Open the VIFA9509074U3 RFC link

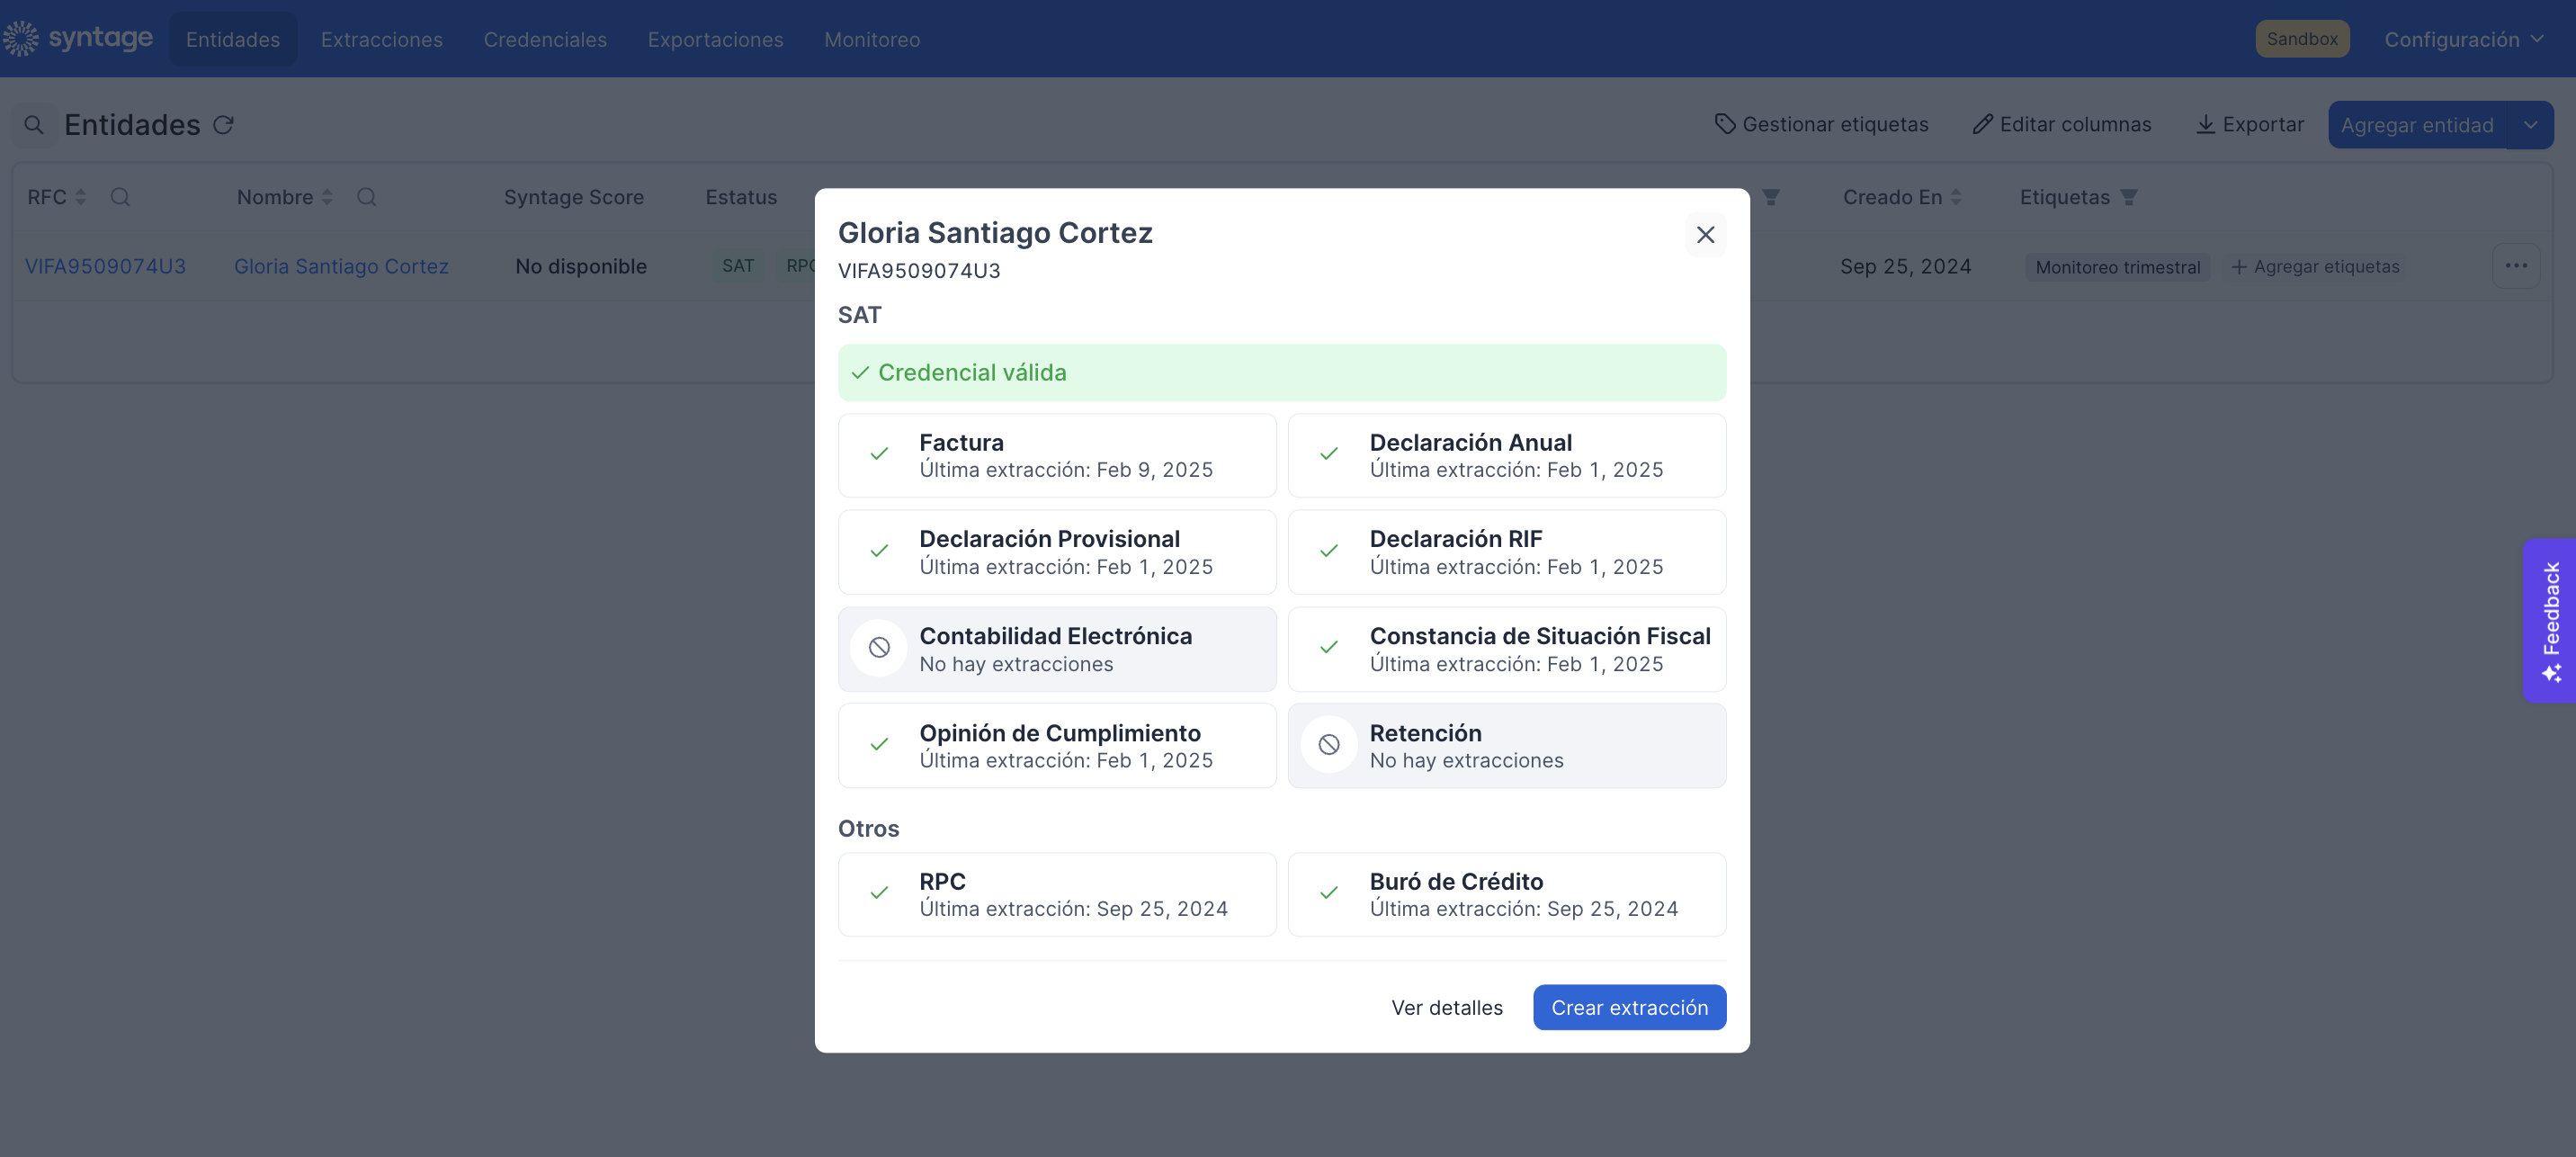point(105,266)
